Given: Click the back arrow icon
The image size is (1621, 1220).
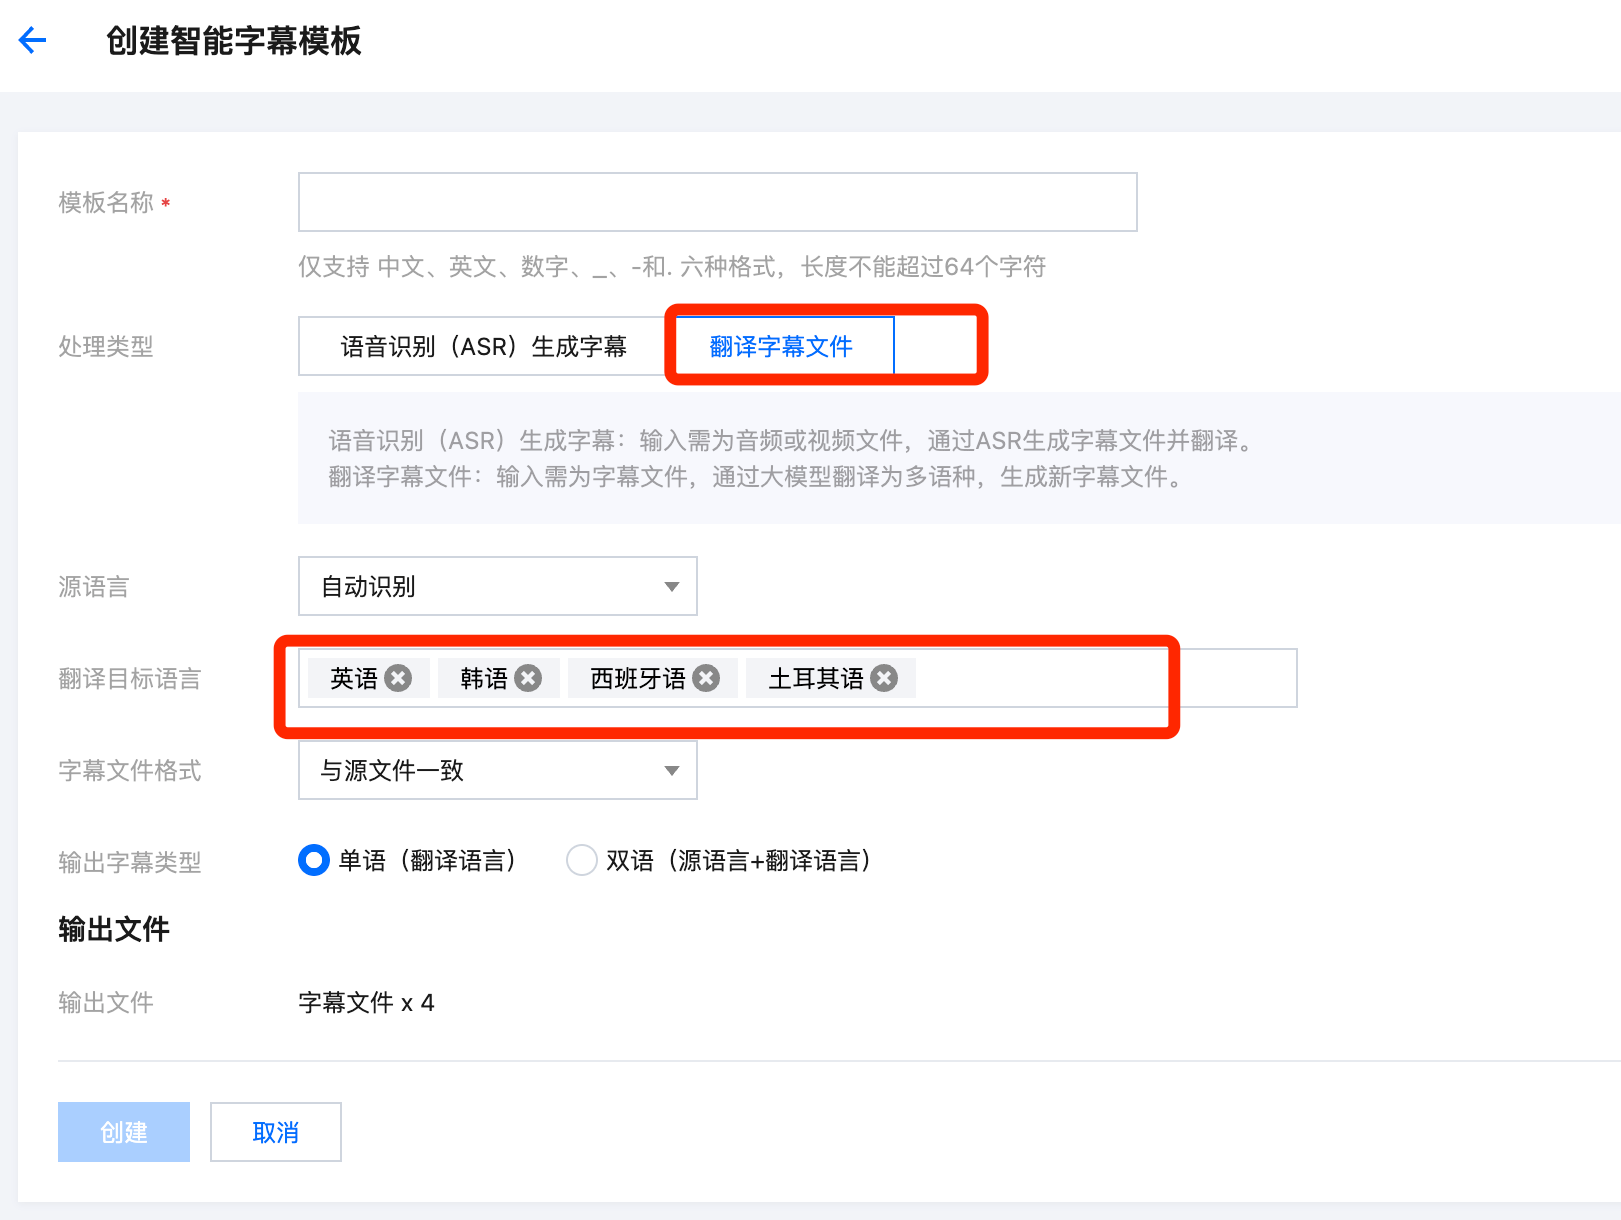Looking at the screenshot, I should (x=33, y=40).
